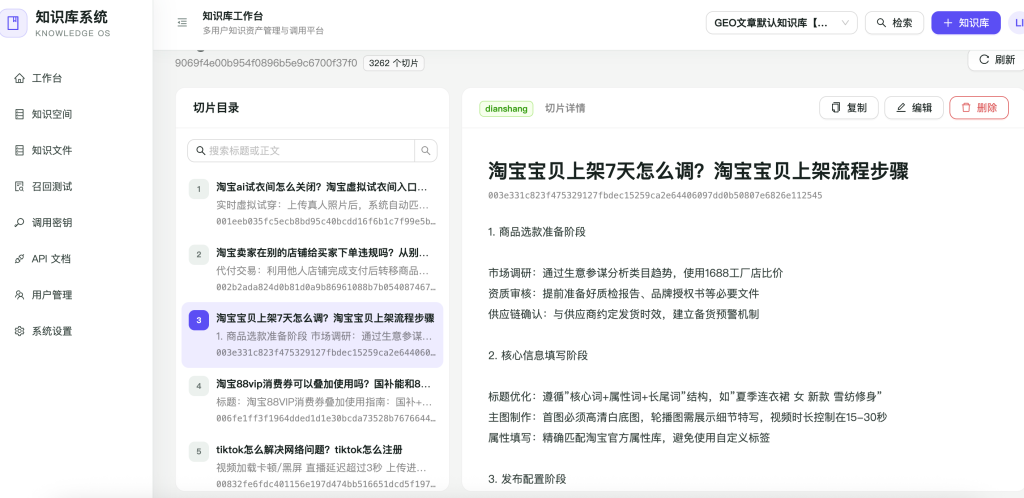Click the number 2 badge in the slice list
The height and width of the screenshot is (498, 1024).
click(199, 255)
